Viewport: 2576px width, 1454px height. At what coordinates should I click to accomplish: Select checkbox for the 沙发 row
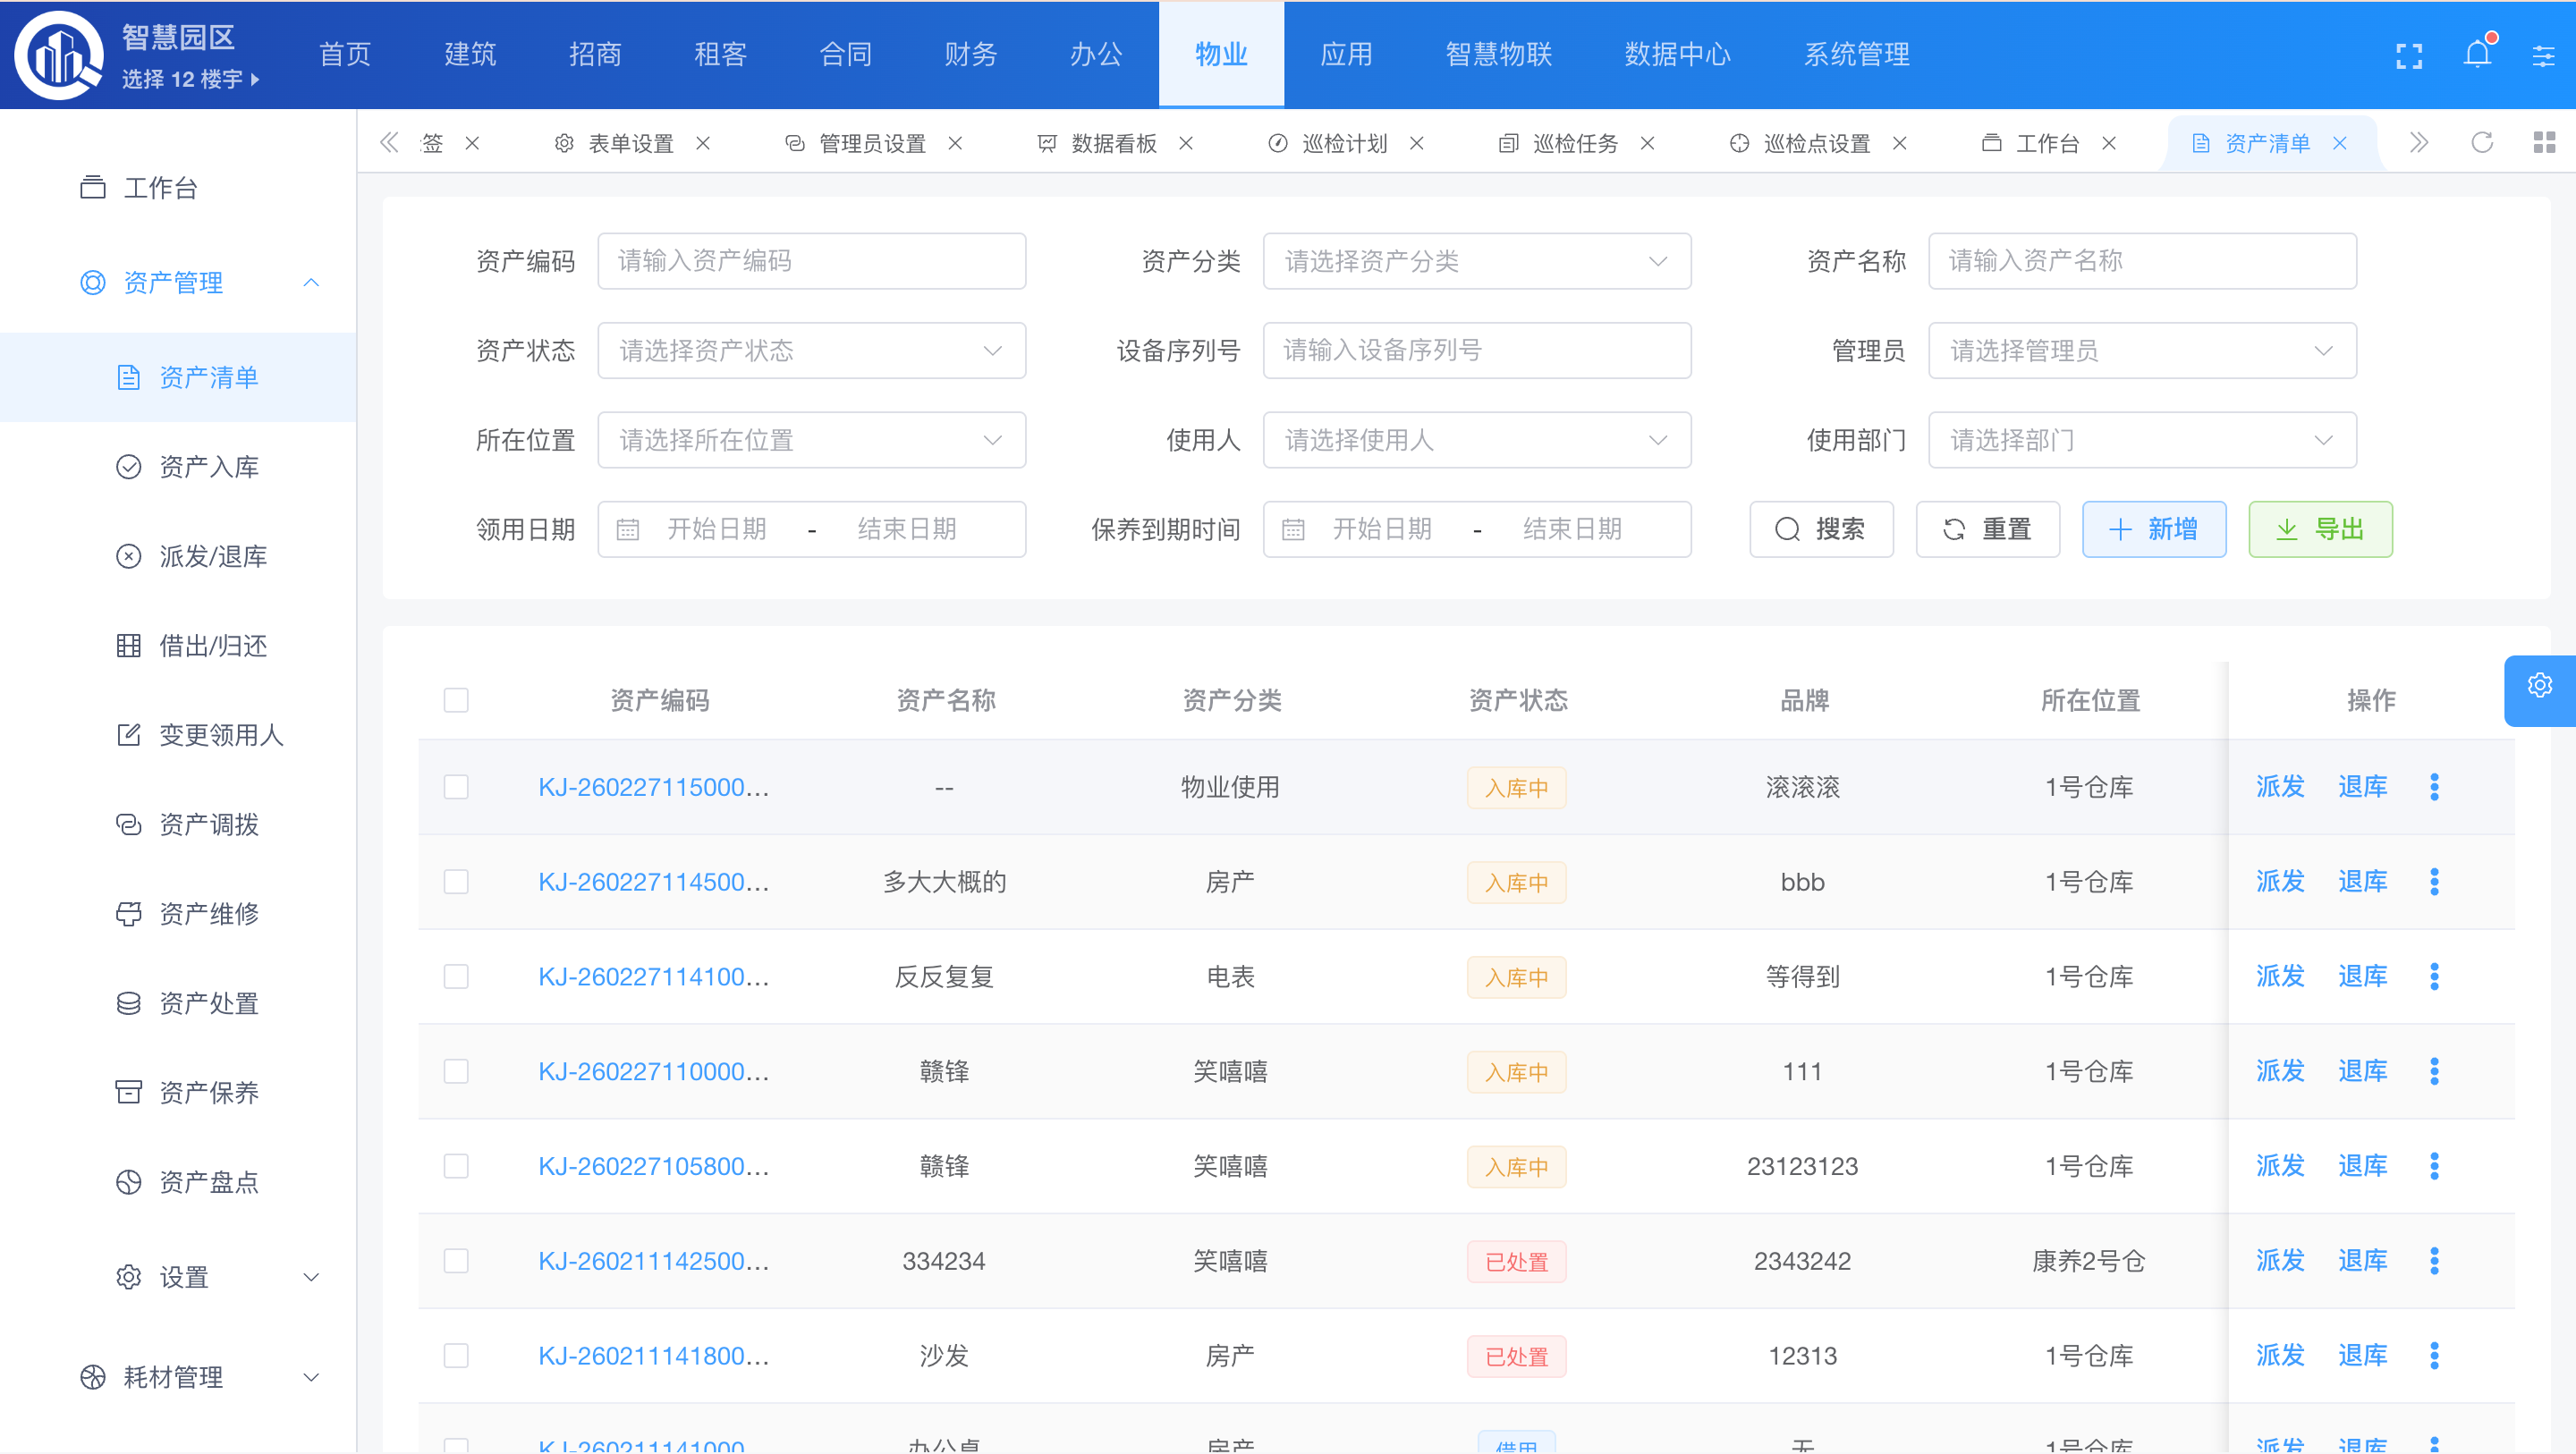point(456,1356)
